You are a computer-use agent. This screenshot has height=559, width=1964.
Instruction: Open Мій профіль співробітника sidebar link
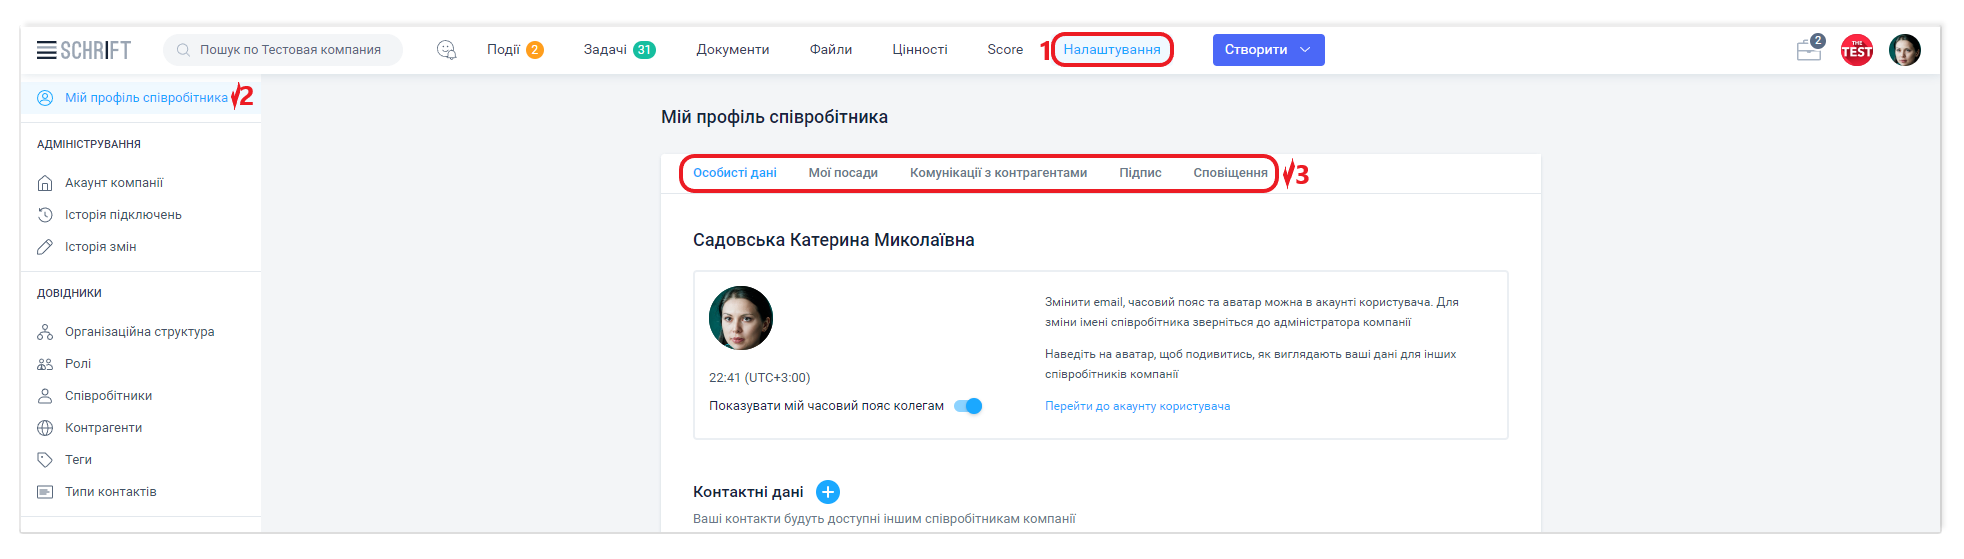(145, 98)
